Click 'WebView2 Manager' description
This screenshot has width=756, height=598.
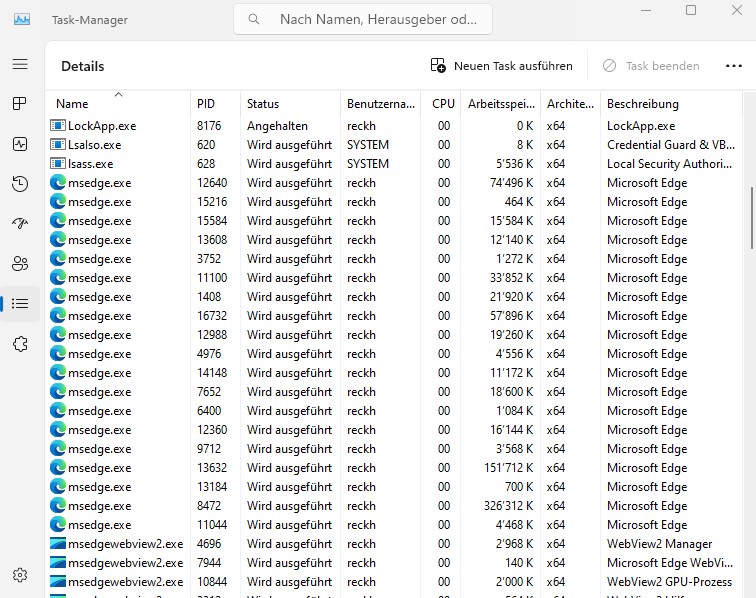click(659, 544)
